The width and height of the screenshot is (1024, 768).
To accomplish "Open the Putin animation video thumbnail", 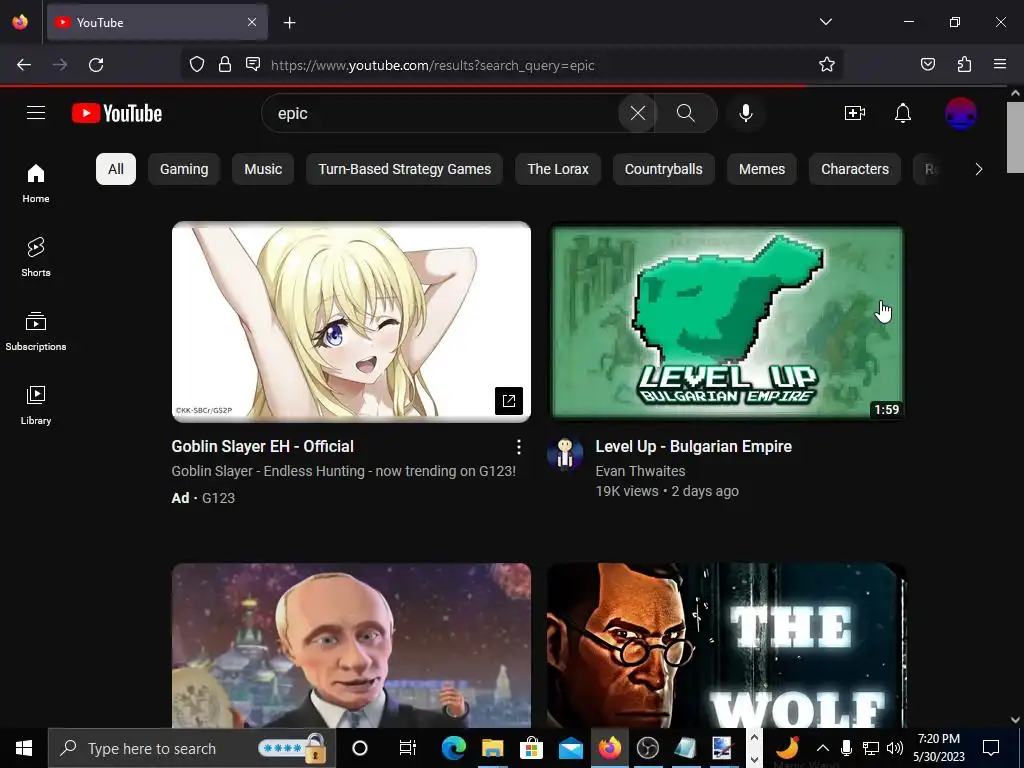I will click(x=351, y=645).
